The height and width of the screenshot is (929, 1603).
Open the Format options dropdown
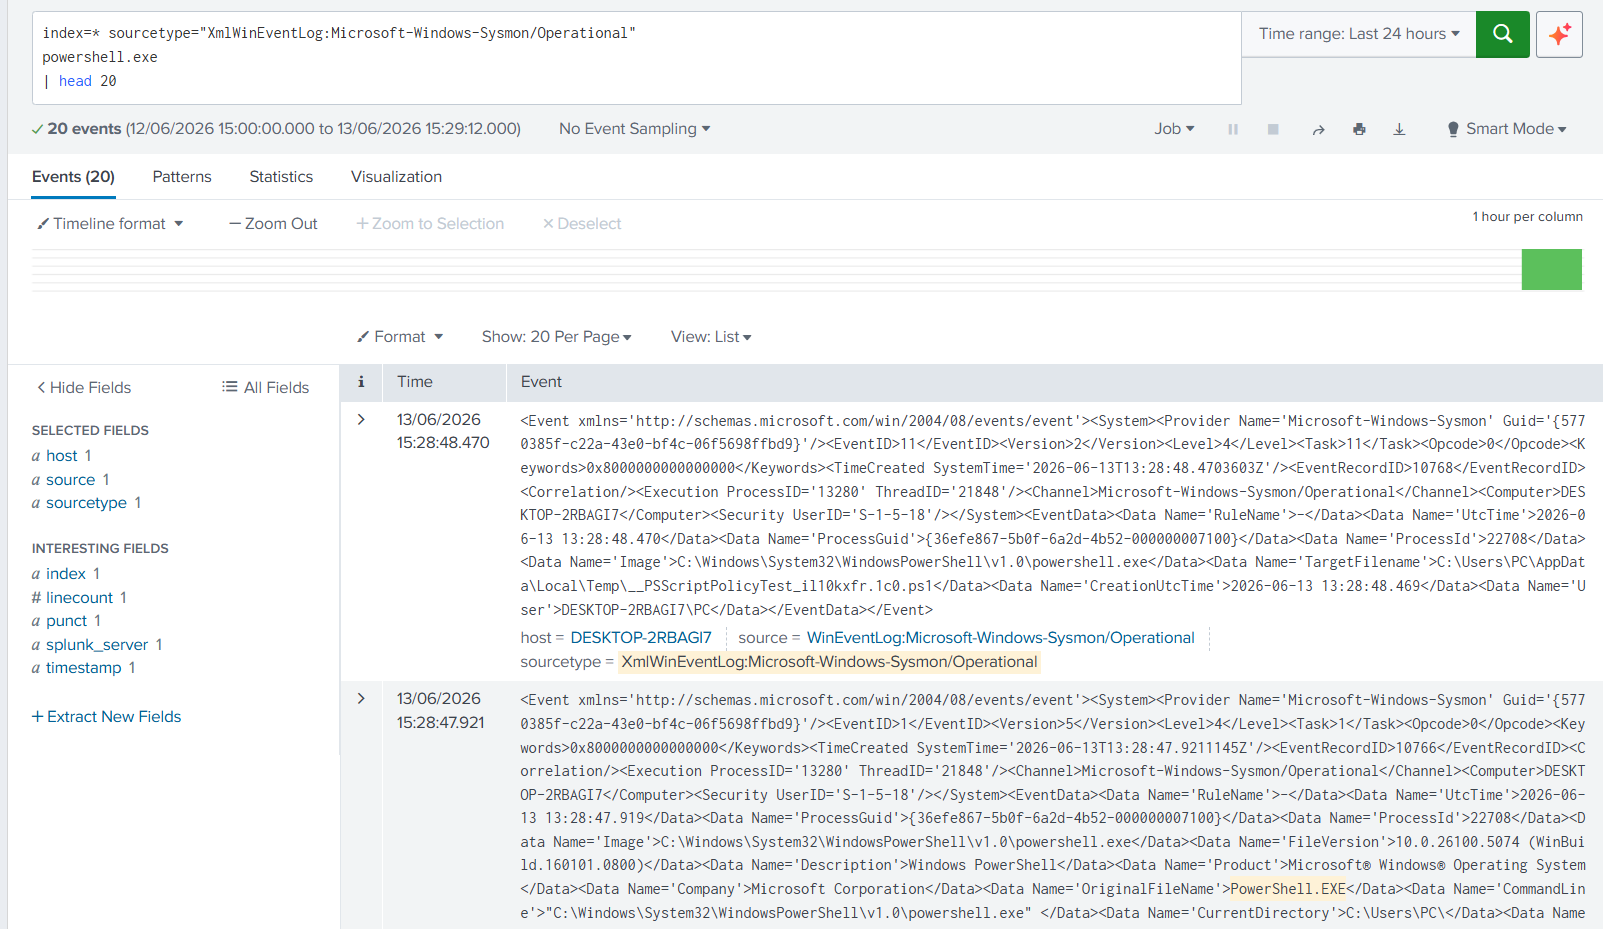400,337
